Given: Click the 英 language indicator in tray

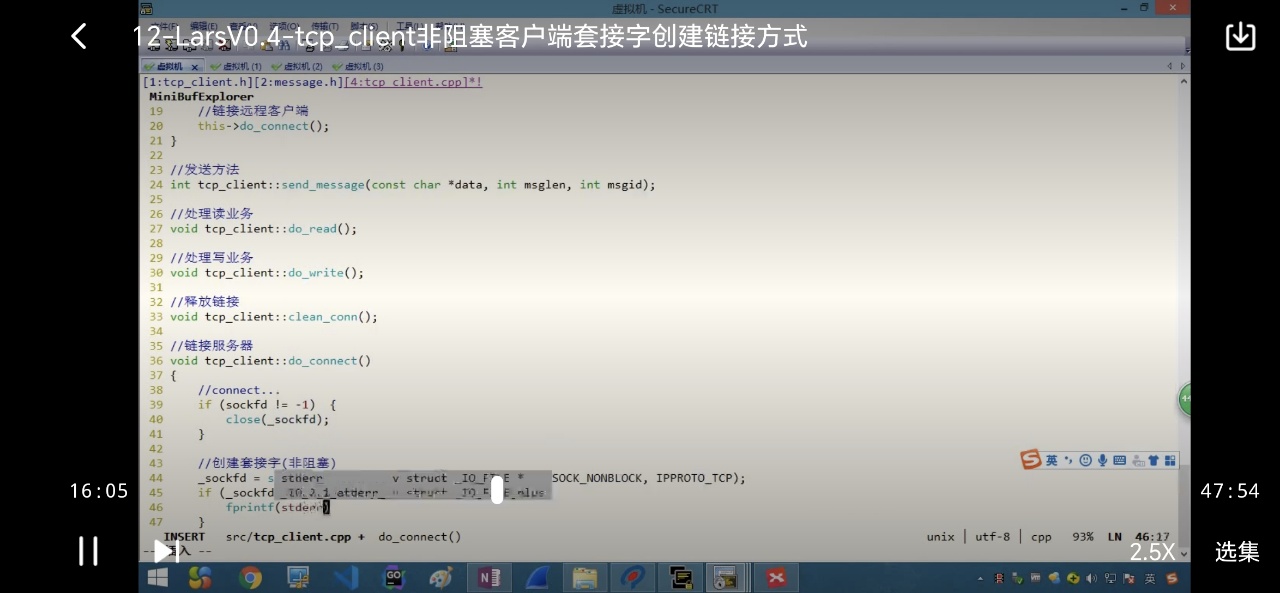Looking at the screenshot, I should pos(1150,578).
